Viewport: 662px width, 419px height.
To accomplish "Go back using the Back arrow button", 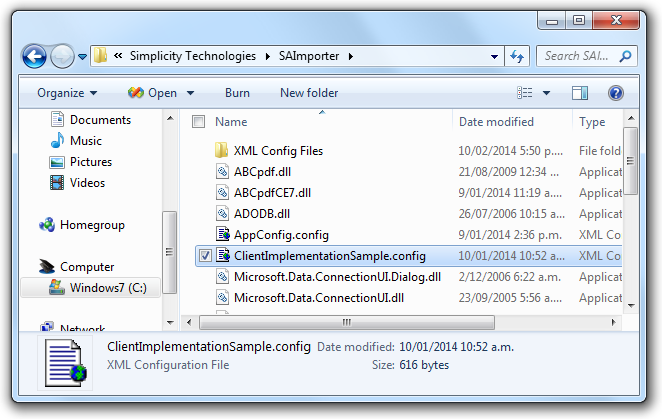I will 34,56.
